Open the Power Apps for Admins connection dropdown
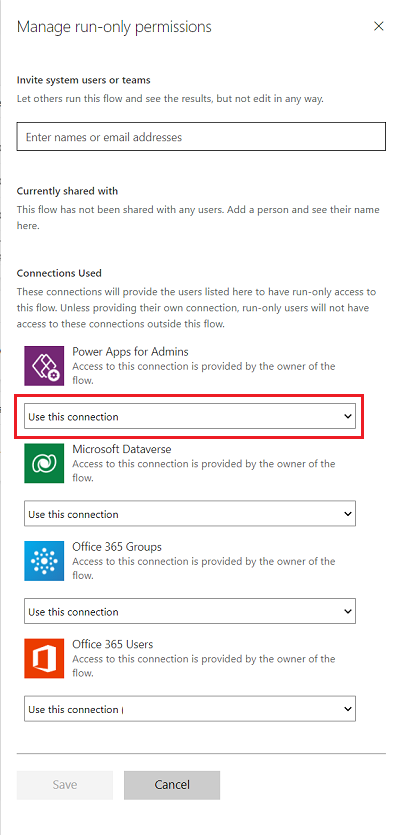The height and width of the screenshot is (835, 400). coord(190,416)
